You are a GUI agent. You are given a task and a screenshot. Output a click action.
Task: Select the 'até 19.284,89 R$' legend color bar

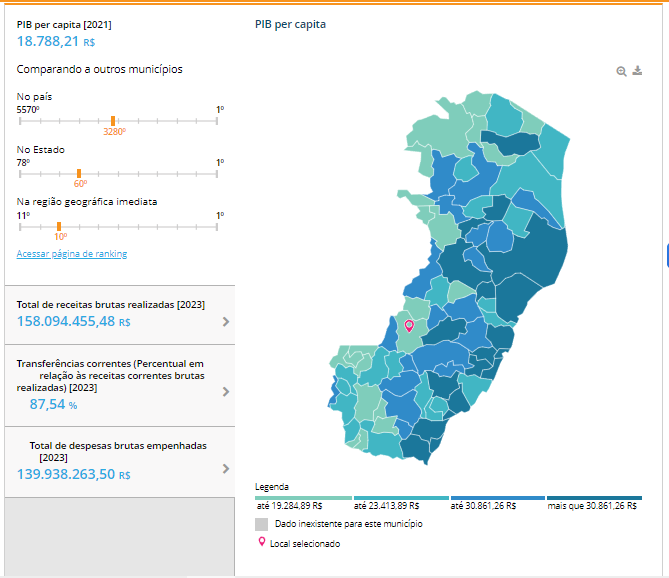(x=304, y=497)
